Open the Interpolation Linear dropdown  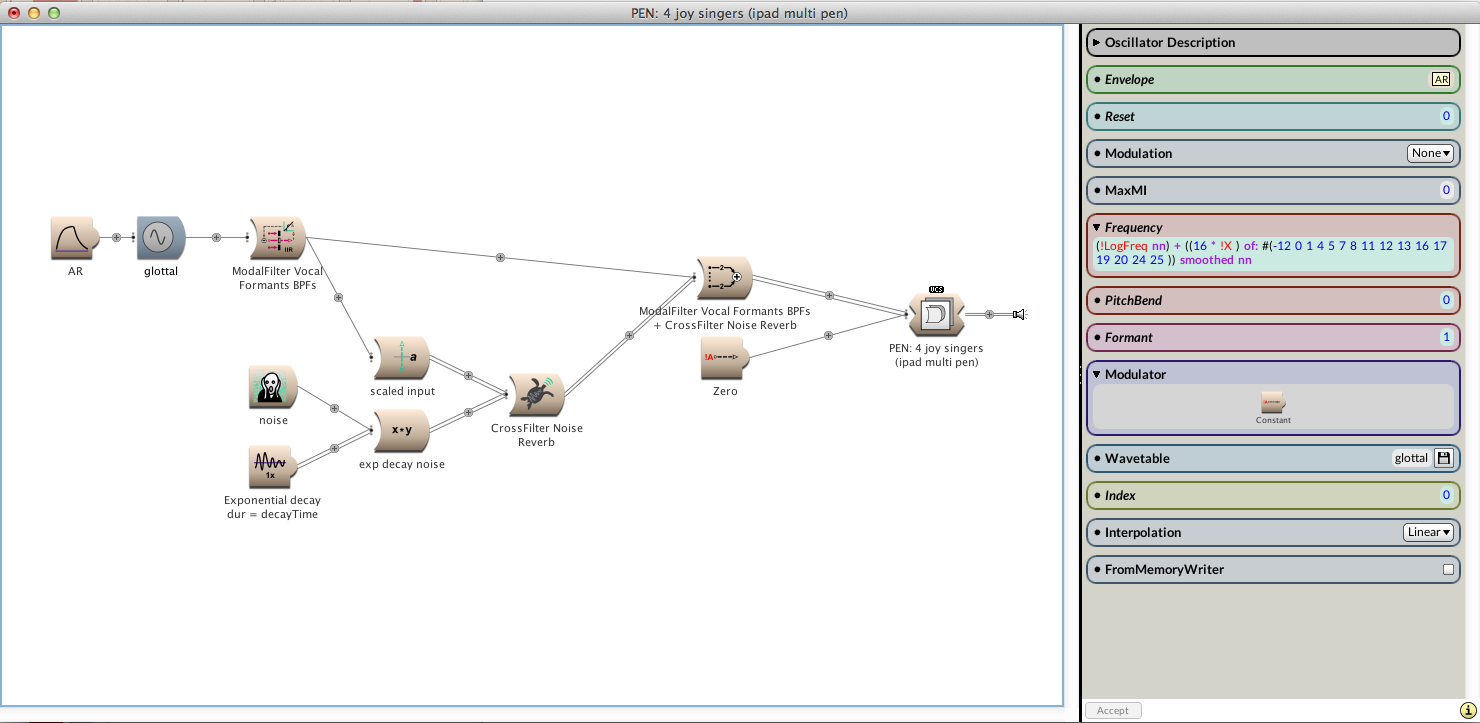tap(1428, 532)
